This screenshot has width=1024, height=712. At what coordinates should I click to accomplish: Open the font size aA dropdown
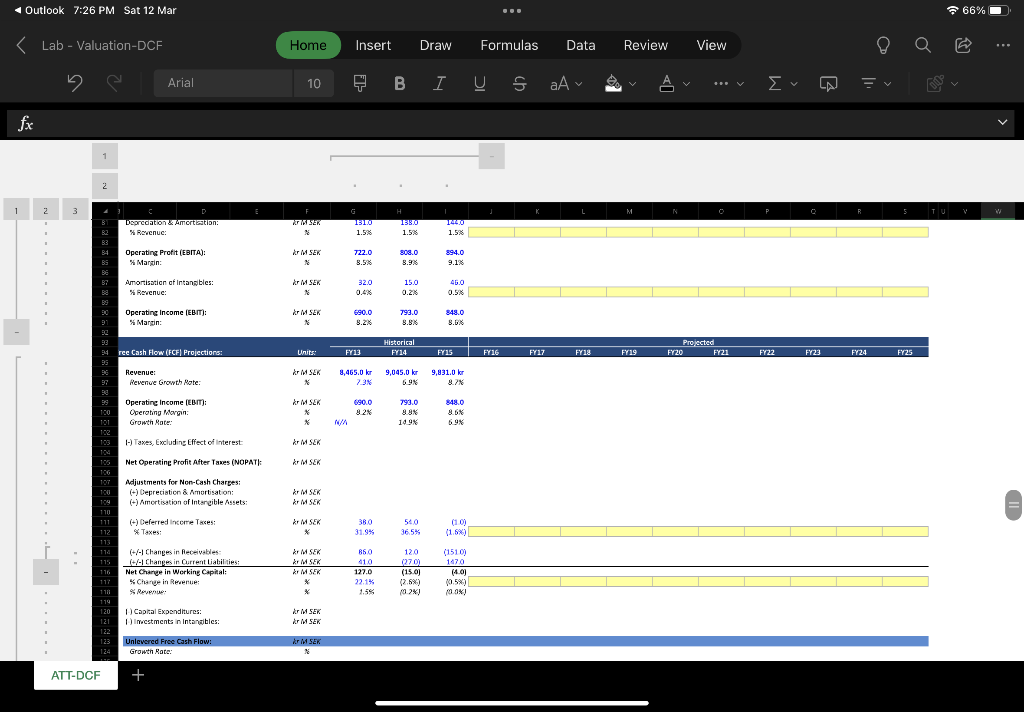[566, 84]
